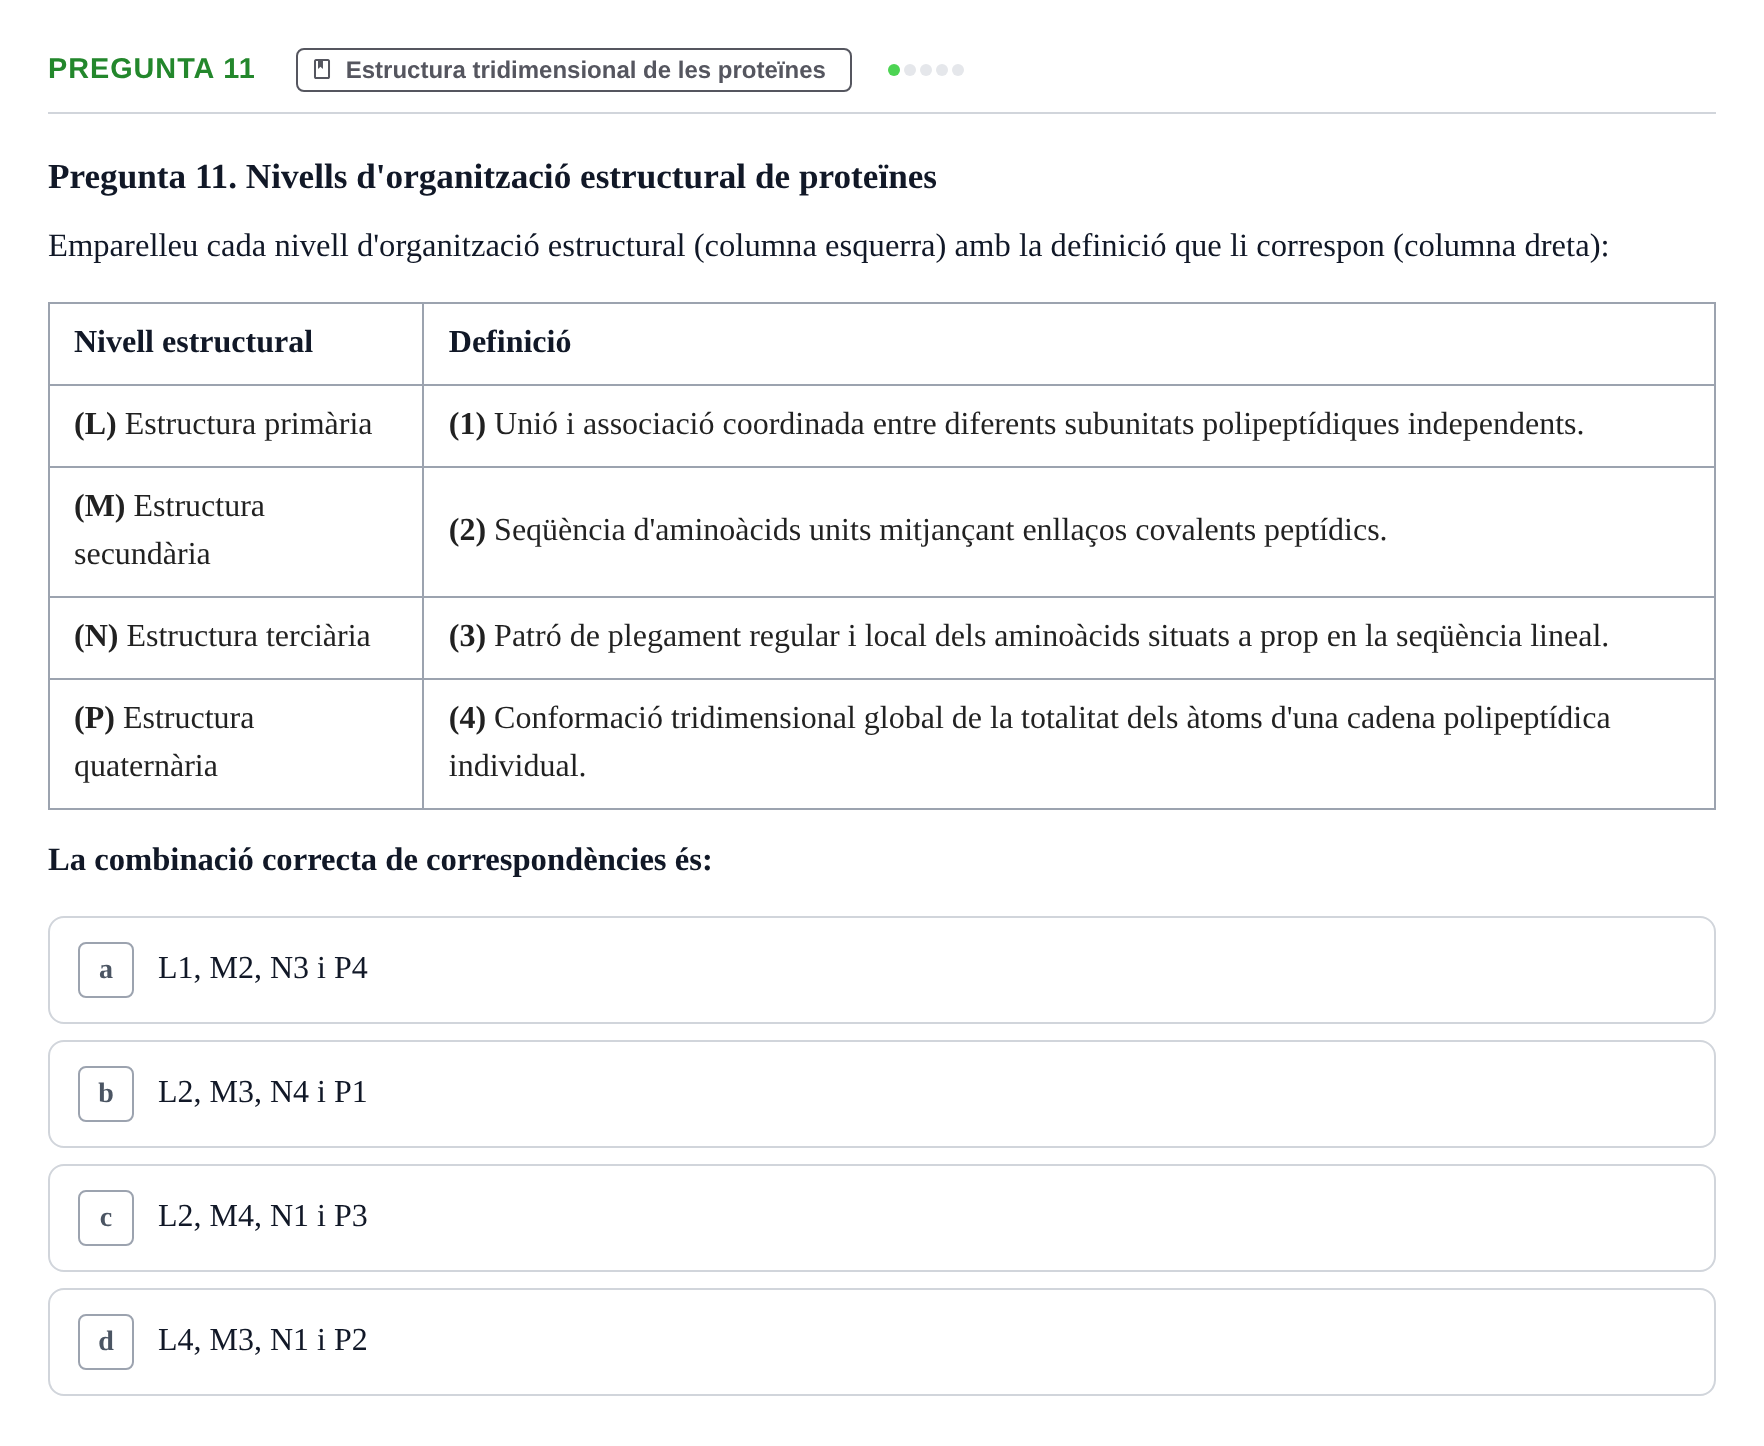Click the '(P) Estructura quaternària' cell
Viewport: 1764px width, 1446px height.
point(236,744)
